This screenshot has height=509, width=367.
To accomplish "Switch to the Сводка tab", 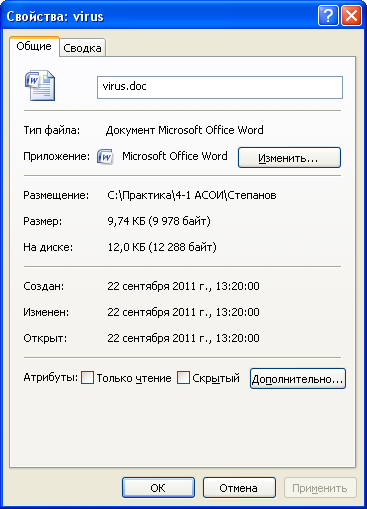I will tap(82, 48).
